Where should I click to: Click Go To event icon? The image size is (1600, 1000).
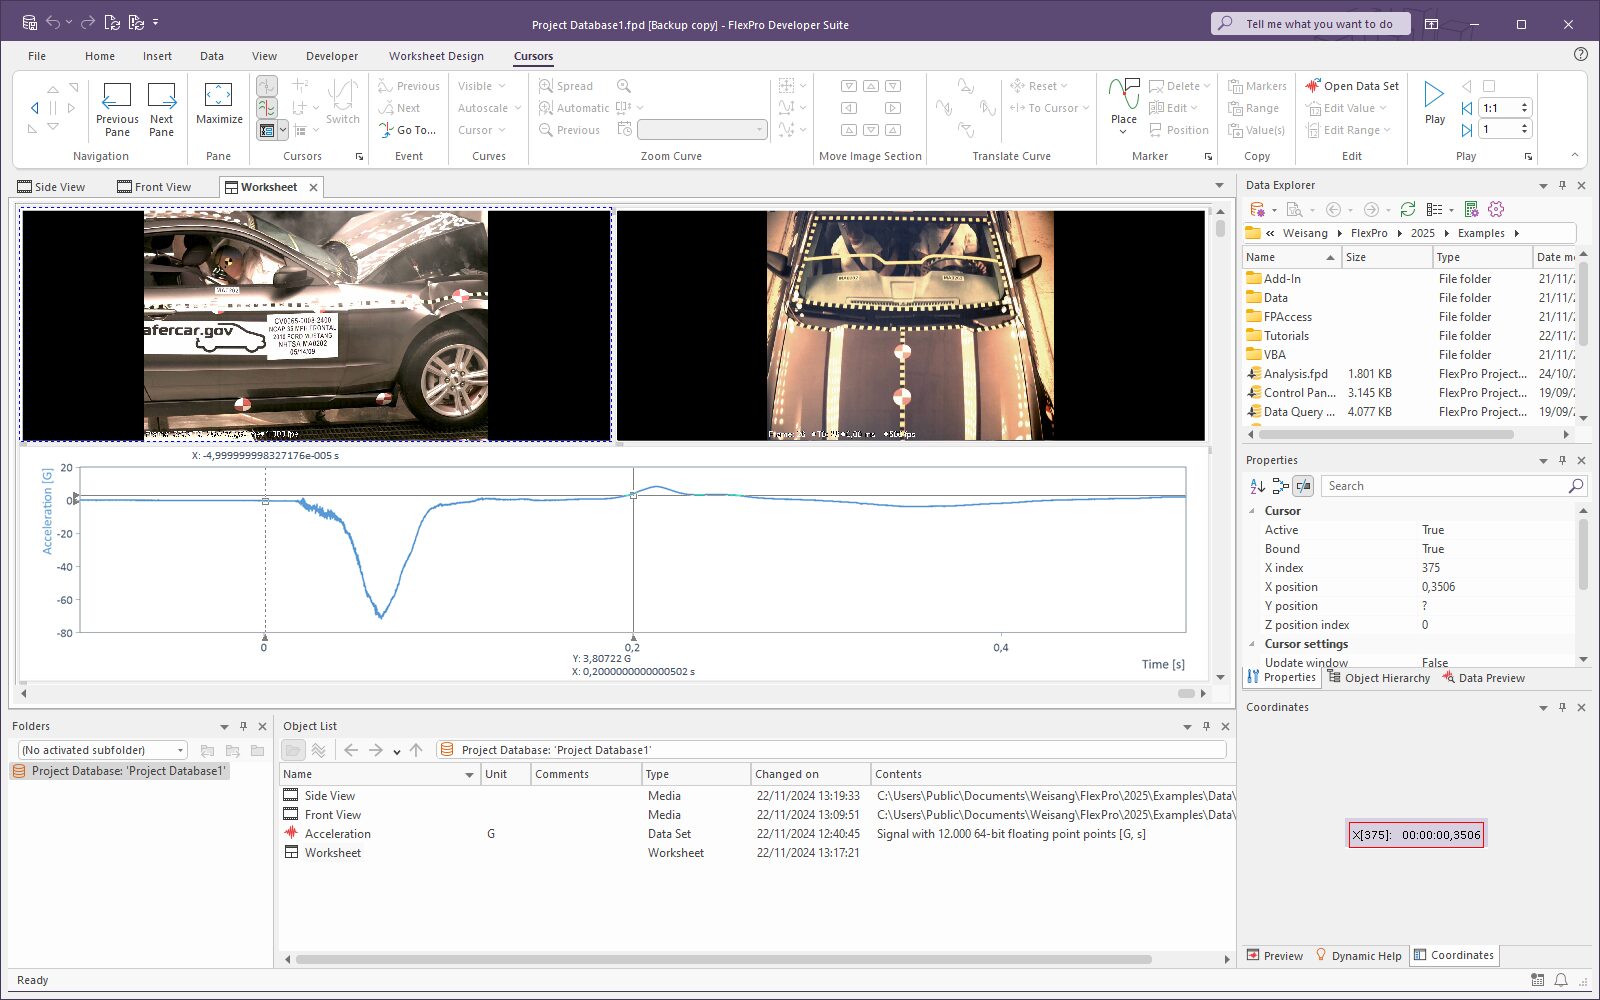coord(386,130)
